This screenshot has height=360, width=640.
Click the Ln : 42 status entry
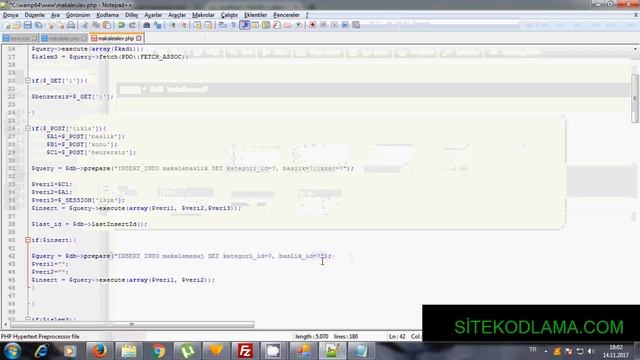pos(397,337)
